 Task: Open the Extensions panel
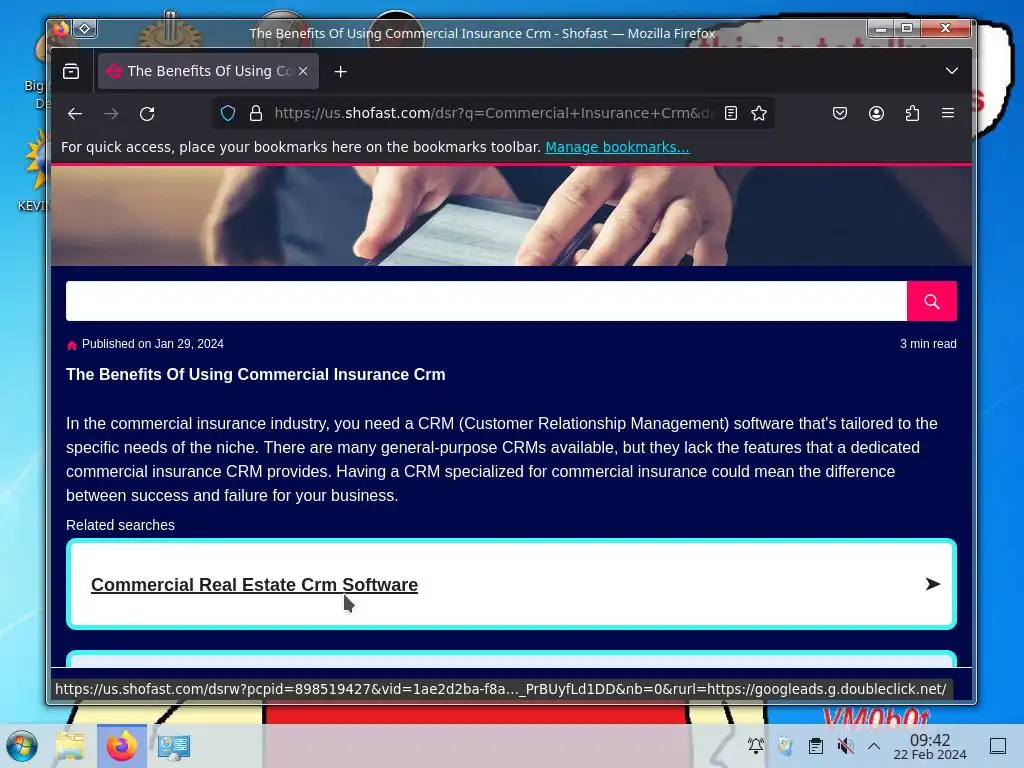tap(912, 113)
